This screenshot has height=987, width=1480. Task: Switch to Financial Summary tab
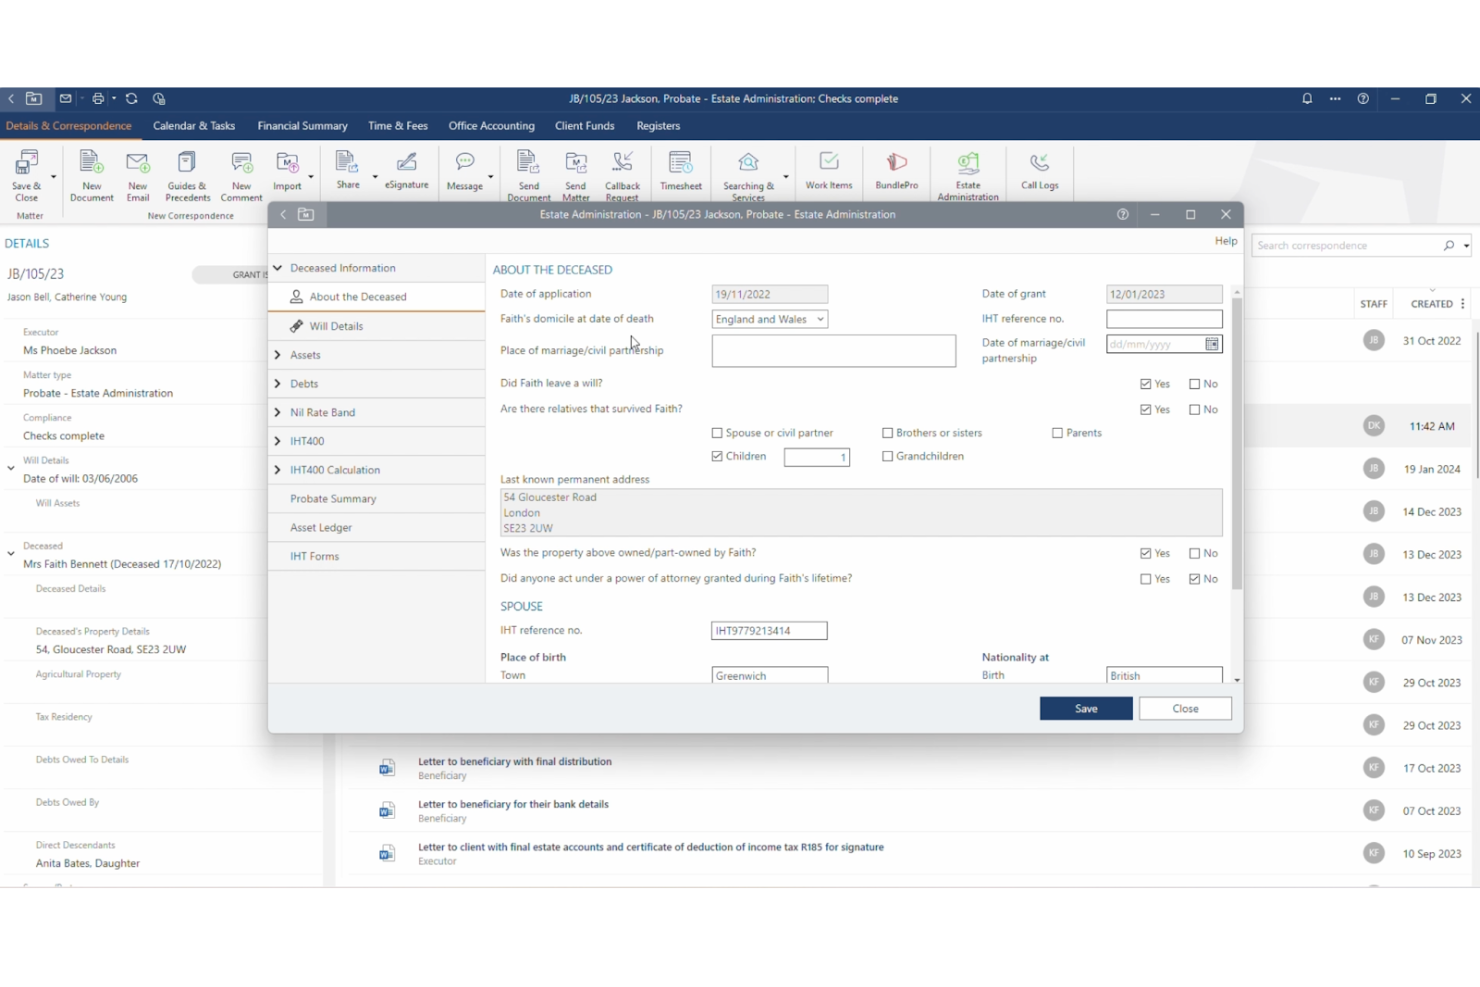click(302, 126)
